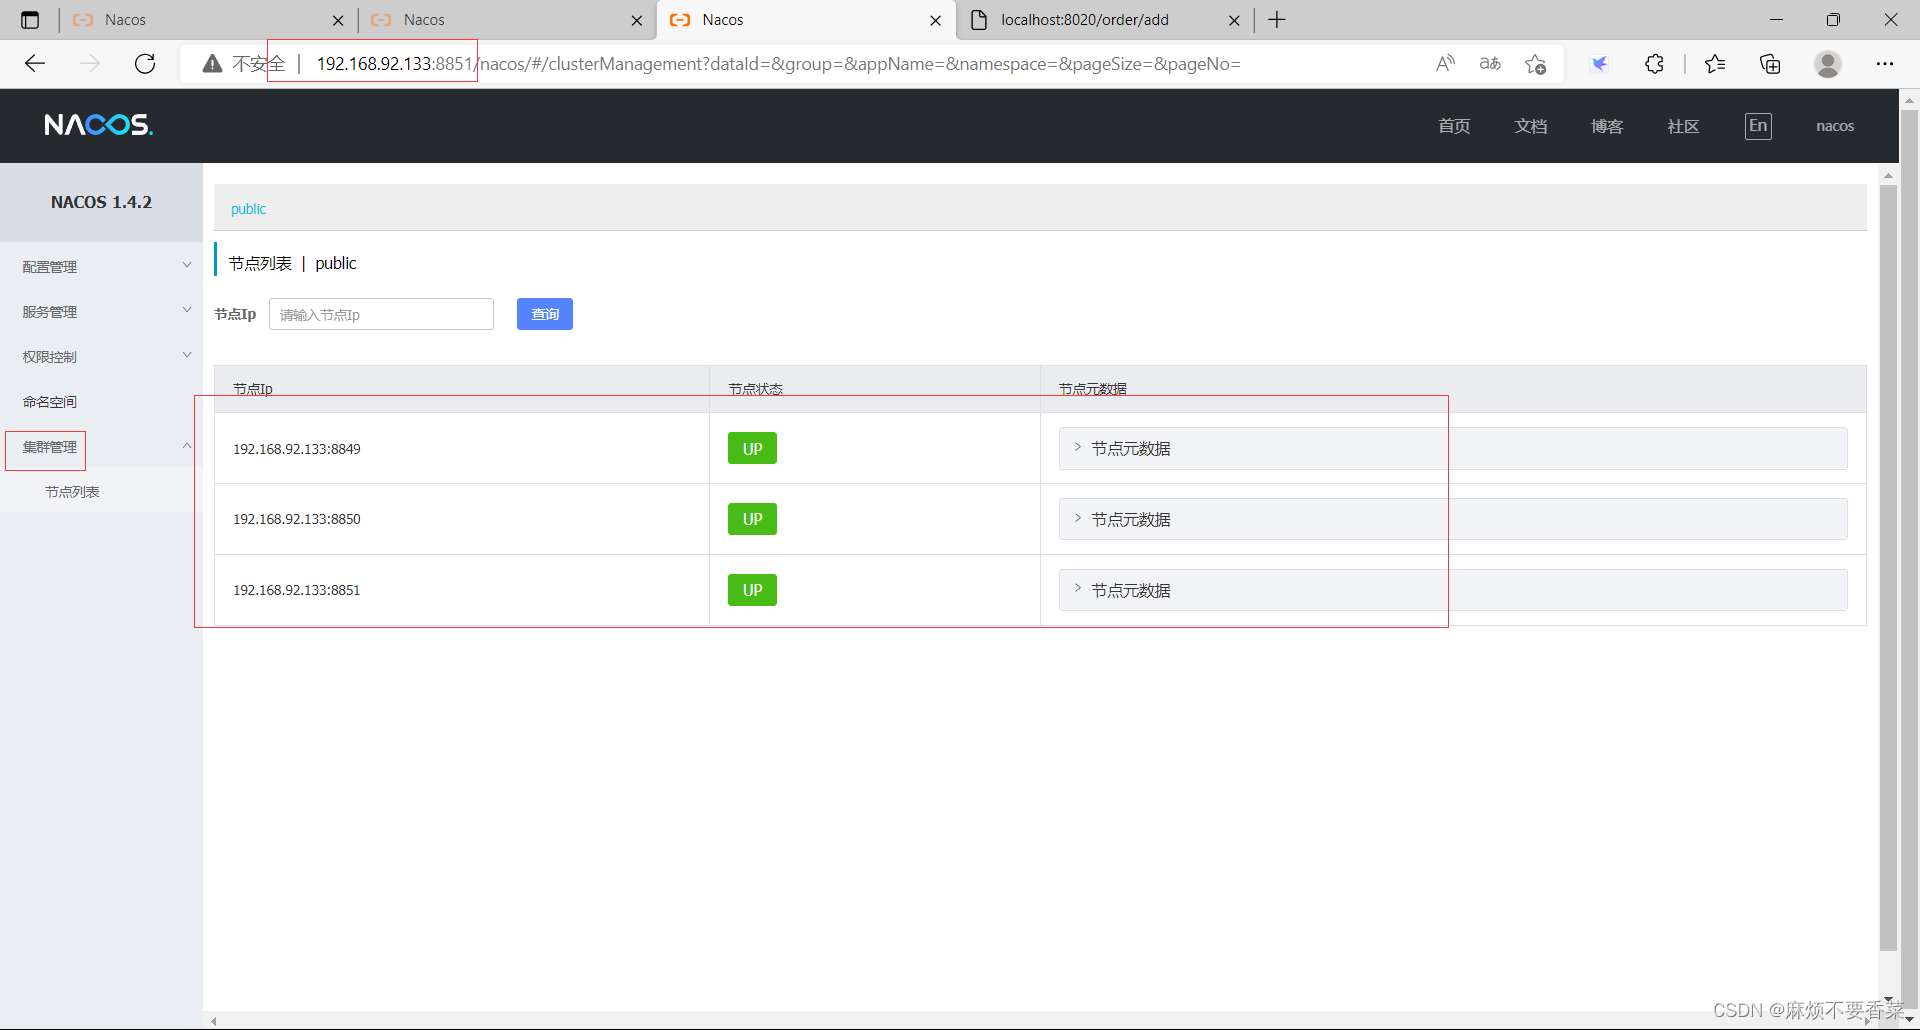Open 首页 in the top navigation
1920x1030 pixels.
pyautogui.click(x=1454, y=126)
